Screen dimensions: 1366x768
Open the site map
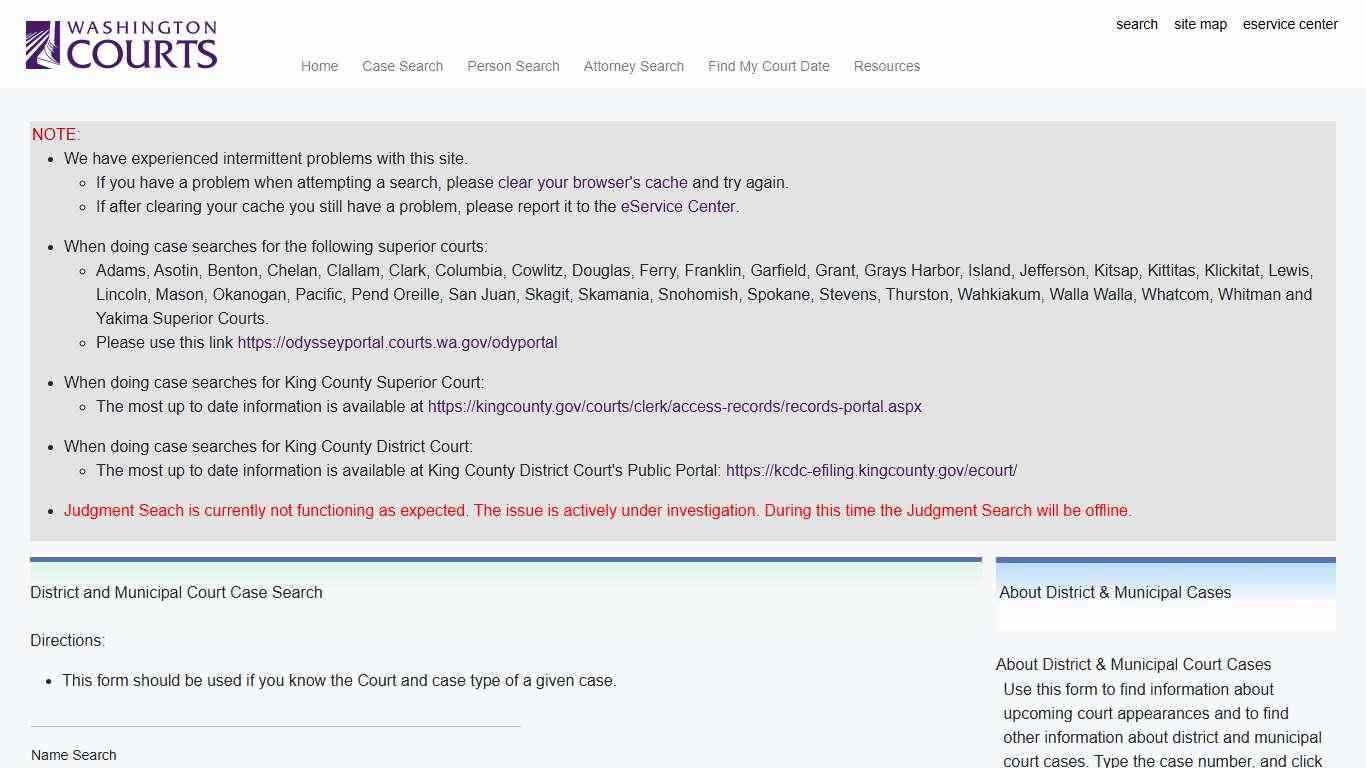click(x=1200, y=24)
